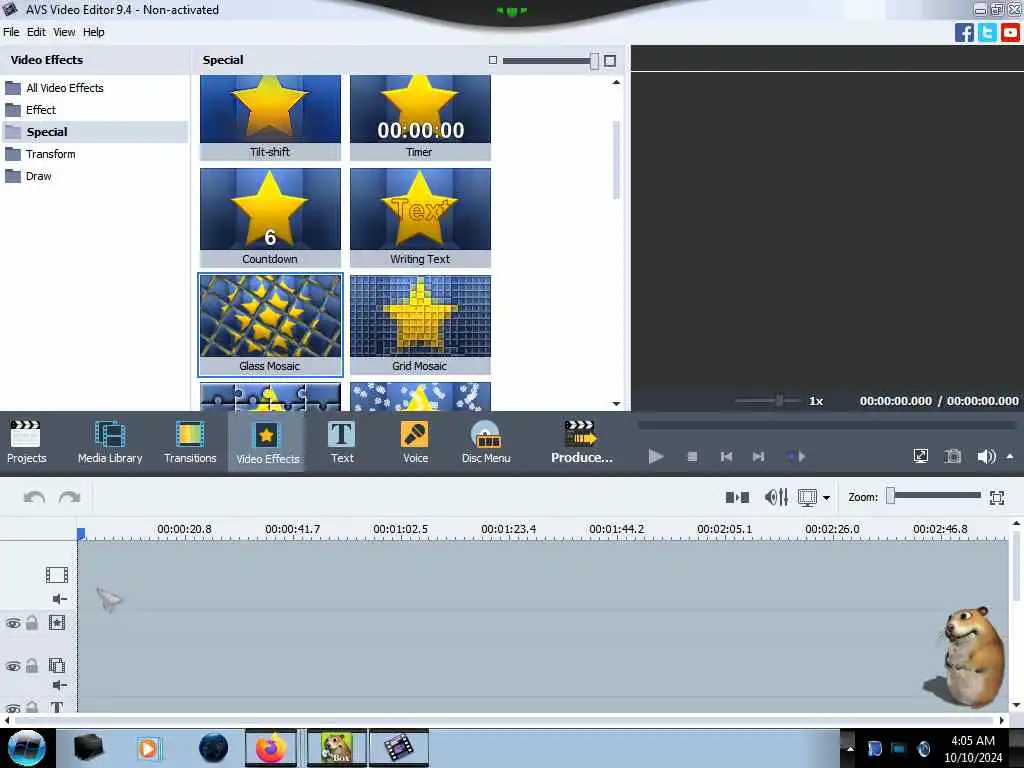Select the Countdown effect thumbnail
The height and width of the screenshot is (768, 1024).
(270, 217)
